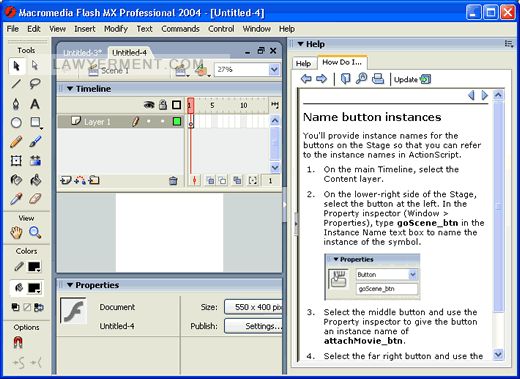Image resolution: width=520 pixels, height=379 pixels.
Task: Toggle Layer 1 lock dot
Action: [x=163, y=121]
